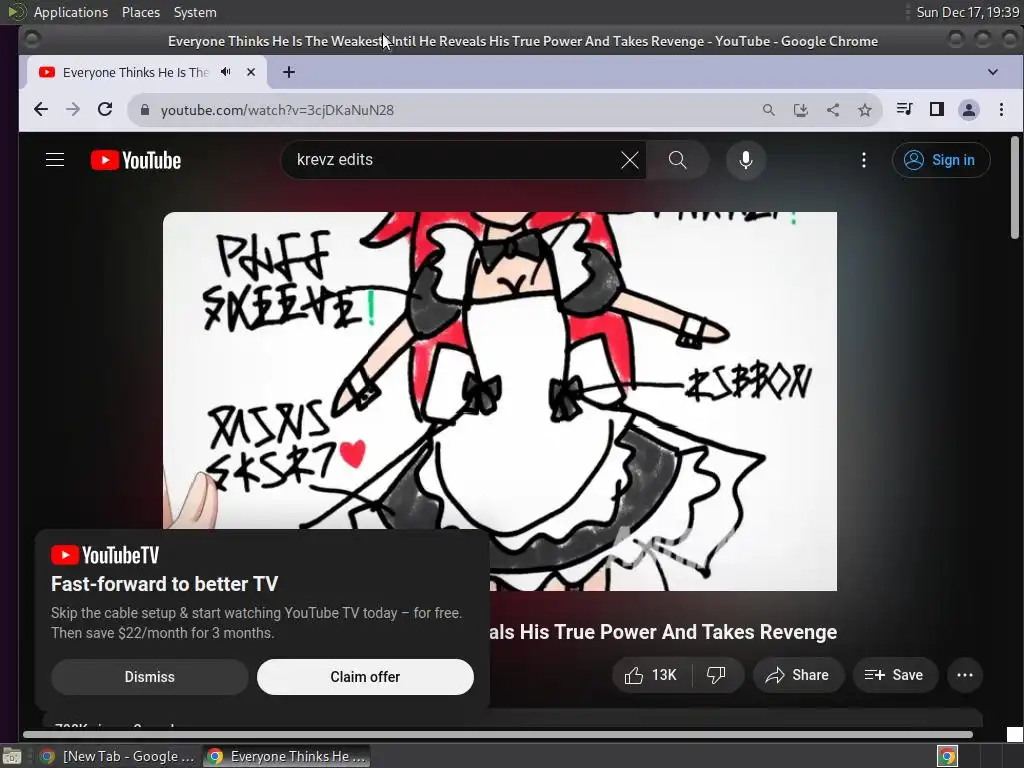The image size is (1024, 768).
Task: Save the video to a playlist
Action: (895, 675)
